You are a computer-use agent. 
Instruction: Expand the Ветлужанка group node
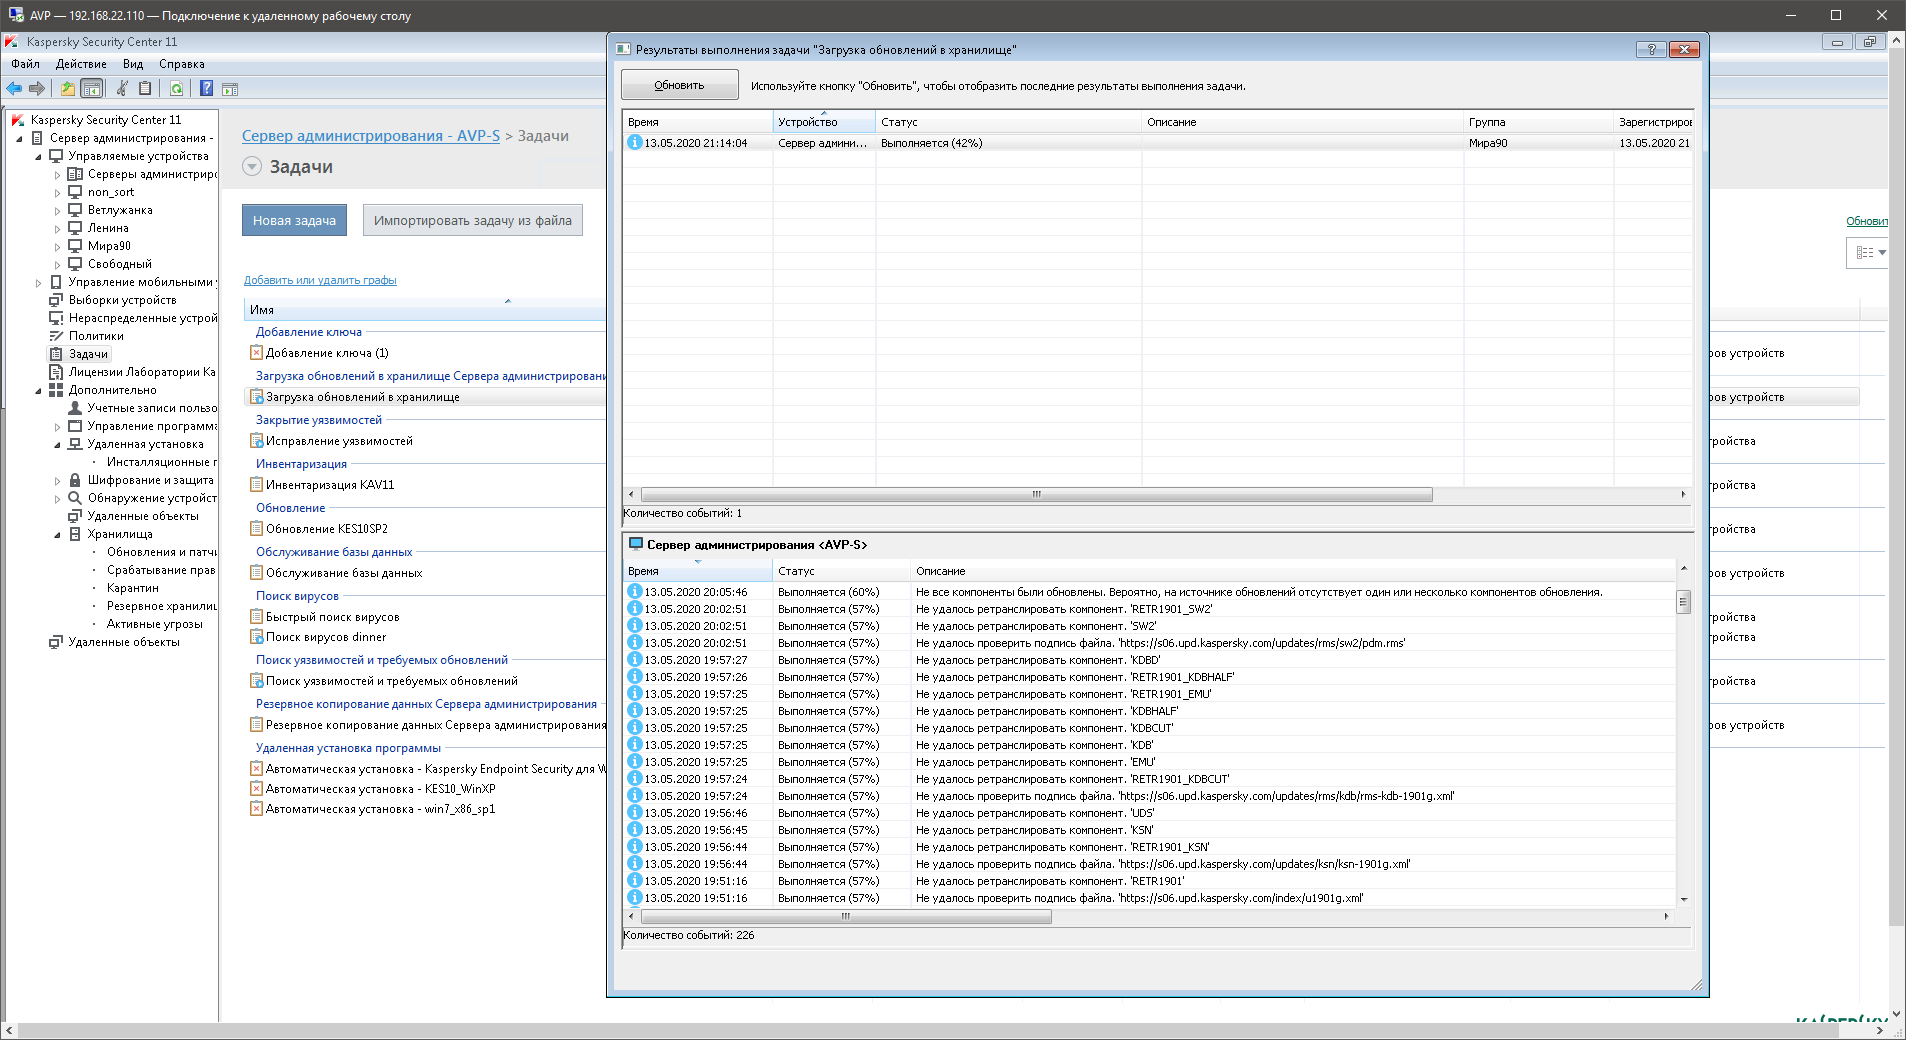pos(57,211)
